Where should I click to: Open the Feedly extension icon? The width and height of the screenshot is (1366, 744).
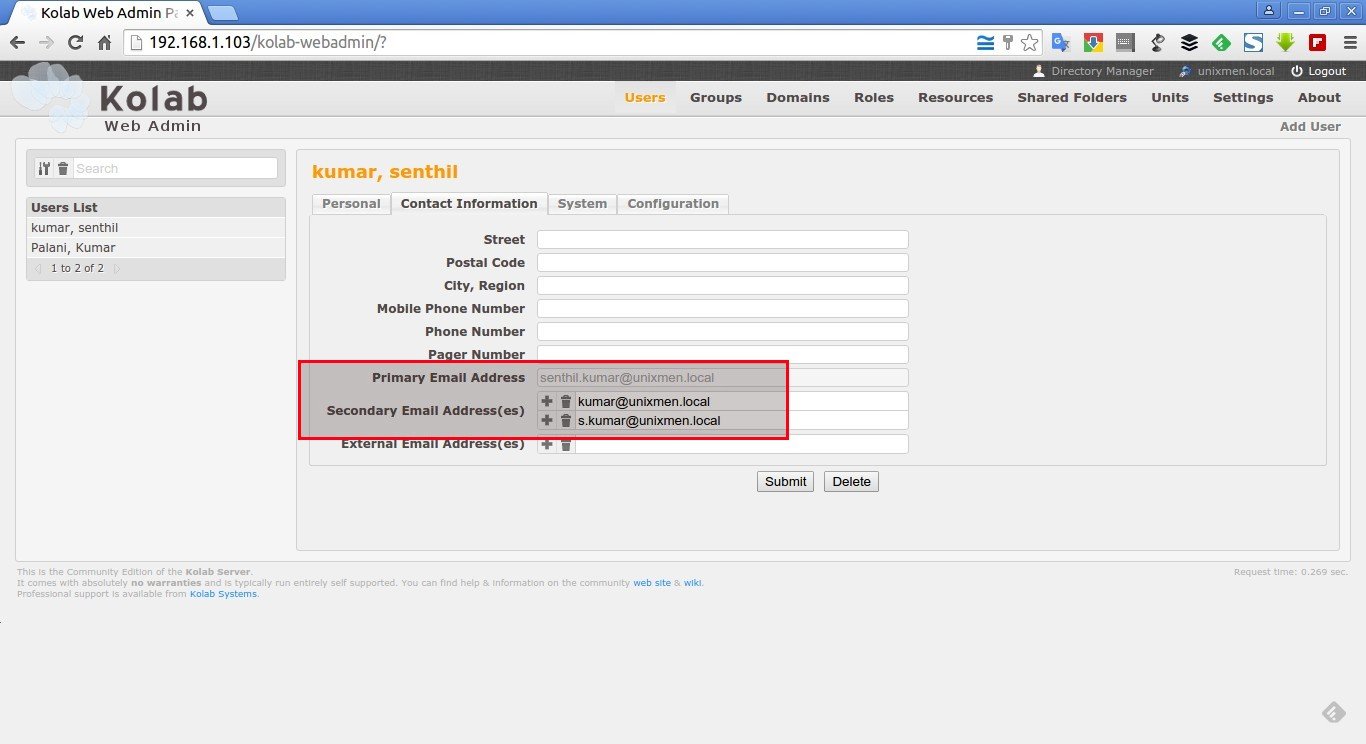point(1221,43)
